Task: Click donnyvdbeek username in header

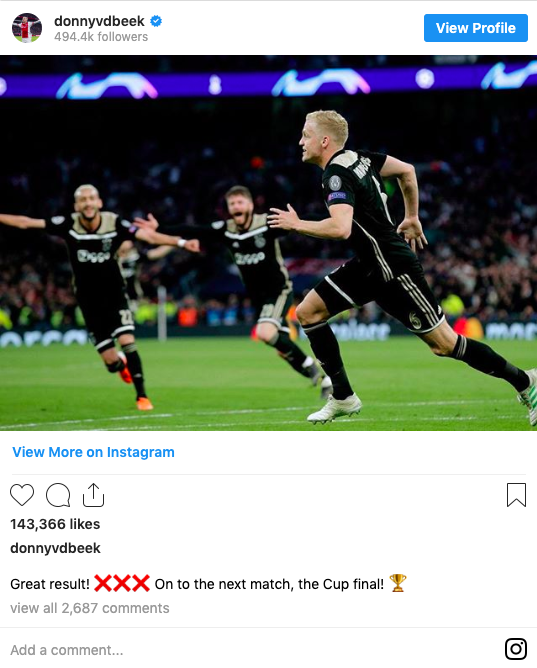Action: coord(99,21)
